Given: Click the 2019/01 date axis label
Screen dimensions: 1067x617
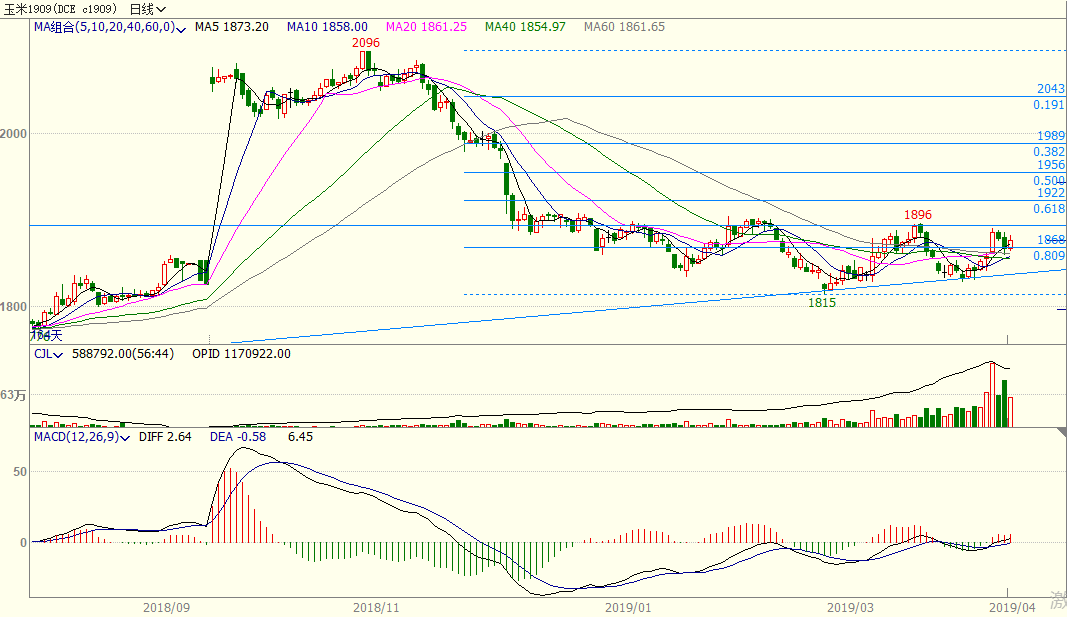Looking at the screenshot, I should point(629,607).
